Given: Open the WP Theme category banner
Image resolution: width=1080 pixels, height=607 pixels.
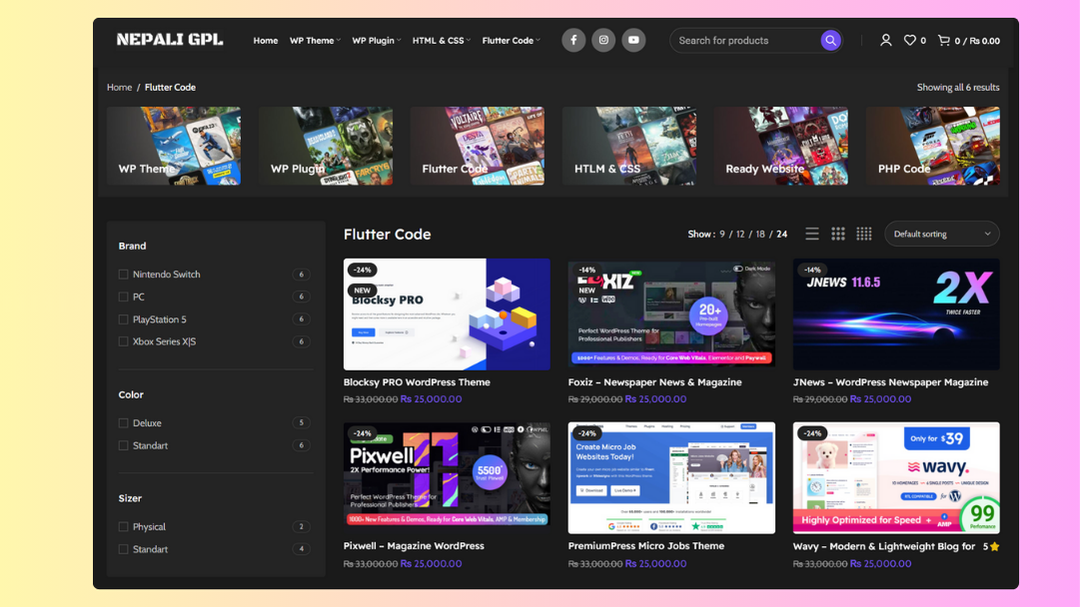Looking at the screenshot, I should (174, 145).
